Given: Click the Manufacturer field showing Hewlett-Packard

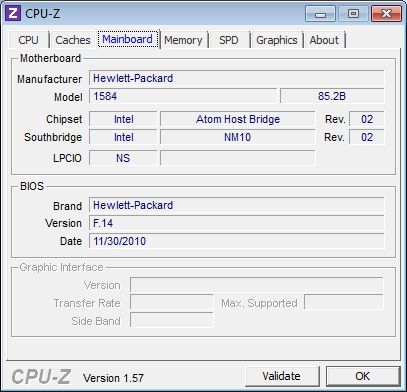Looking at the screenshot, I should pyautogui.click(x=237, y=78).
